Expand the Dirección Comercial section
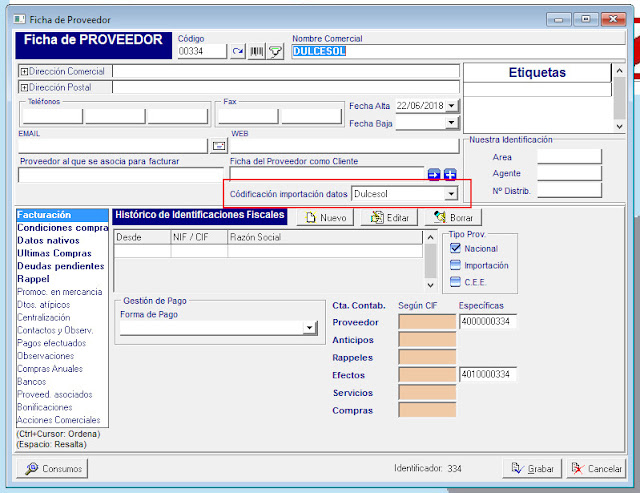The width and height of the screenshot is (640, 493). coord(24,72)
